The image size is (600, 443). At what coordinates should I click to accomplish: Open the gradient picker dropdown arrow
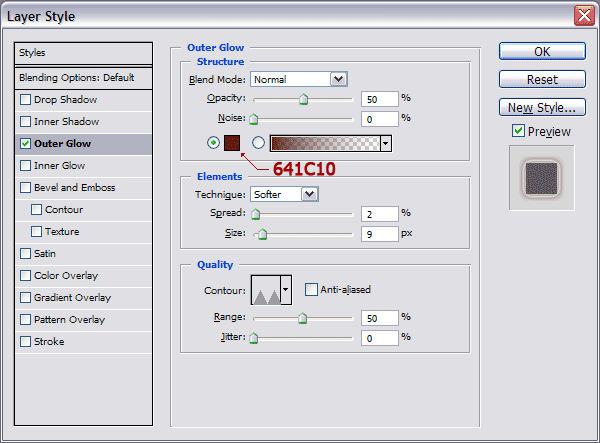click(385, 143)
